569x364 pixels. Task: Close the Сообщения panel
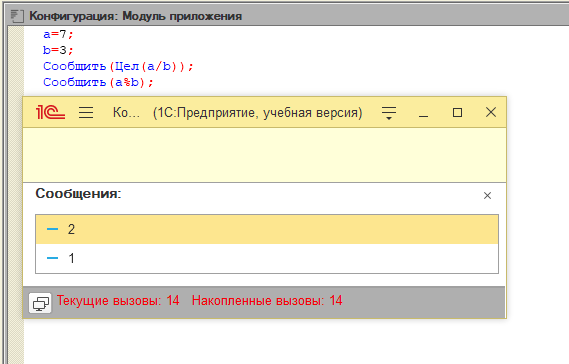[x=487, y=196]
